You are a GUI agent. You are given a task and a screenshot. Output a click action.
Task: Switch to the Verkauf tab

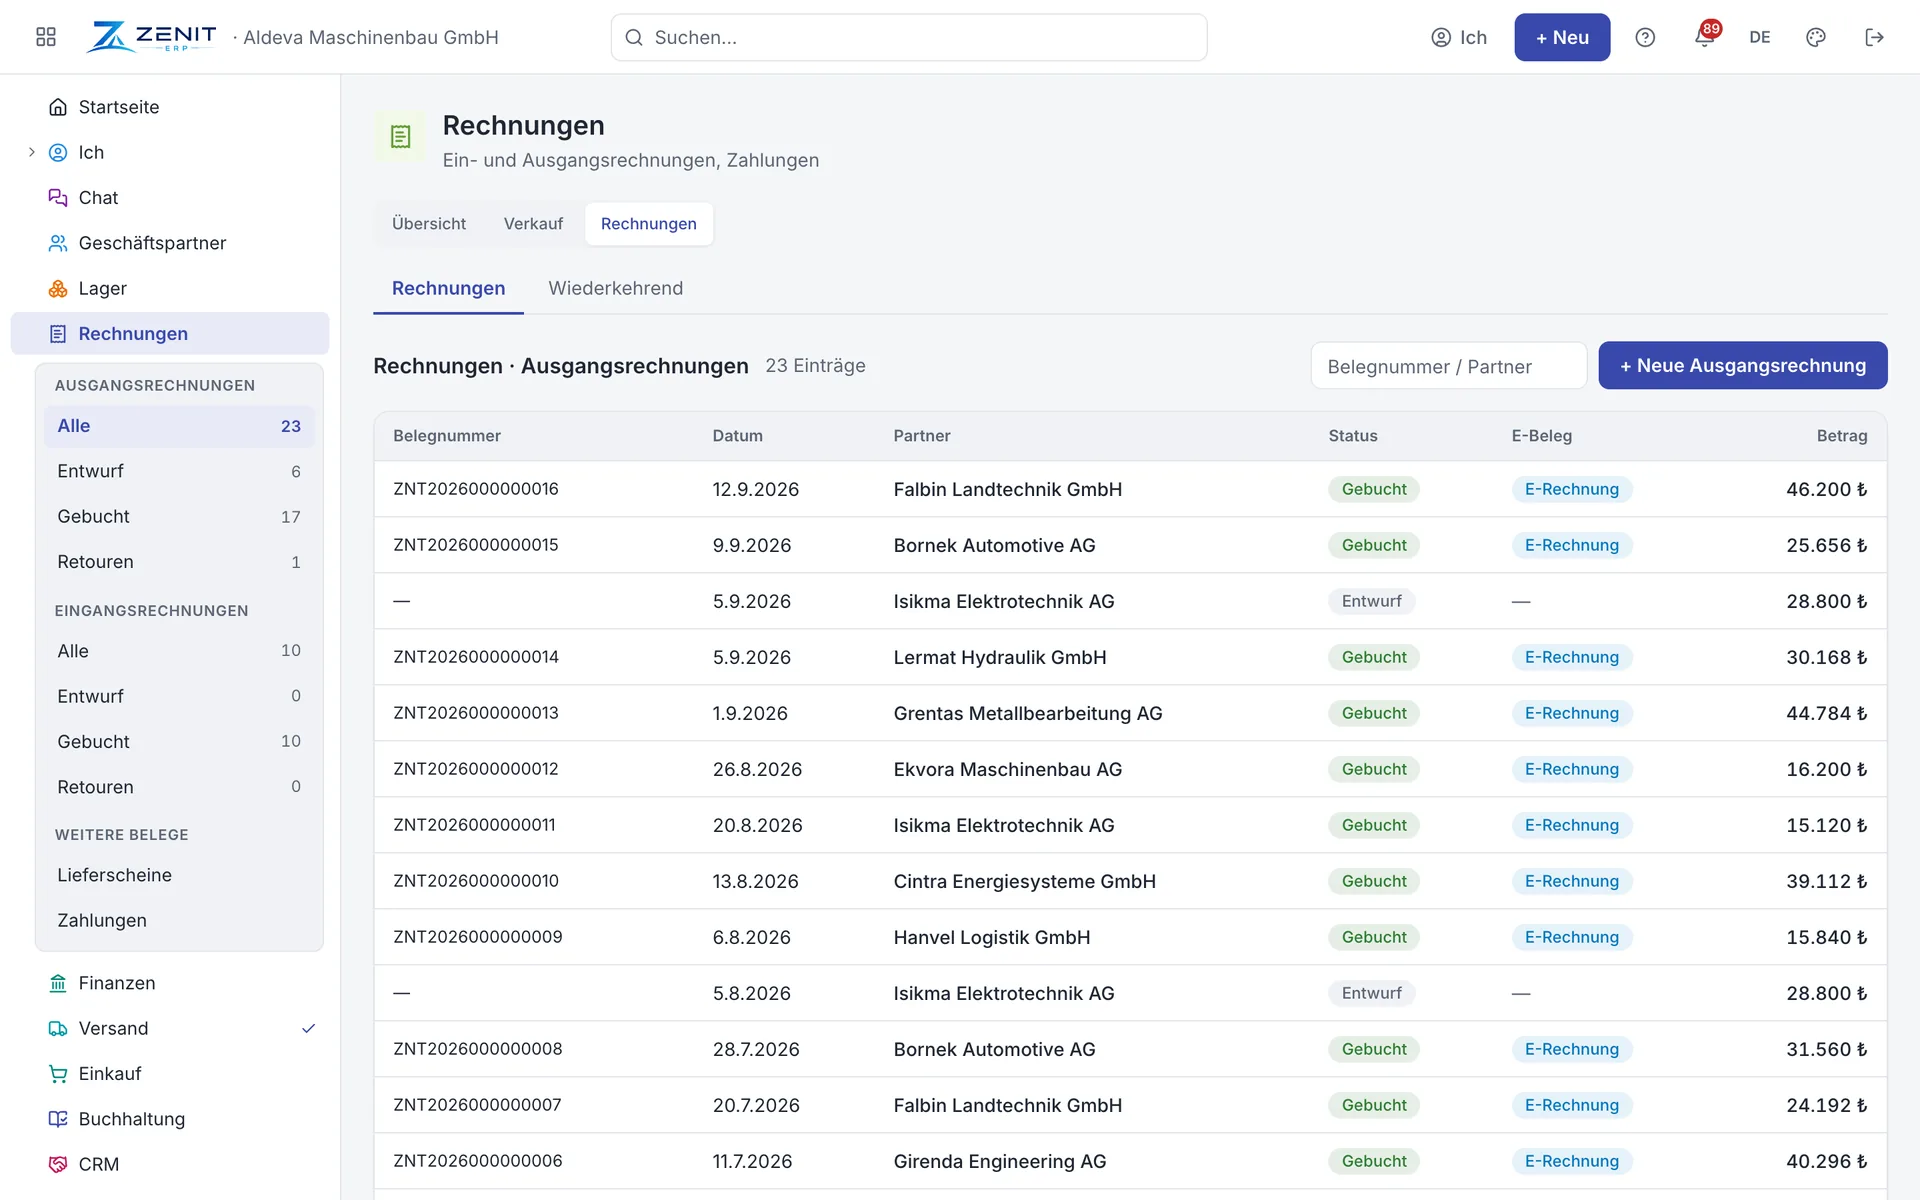click(533, 224)
